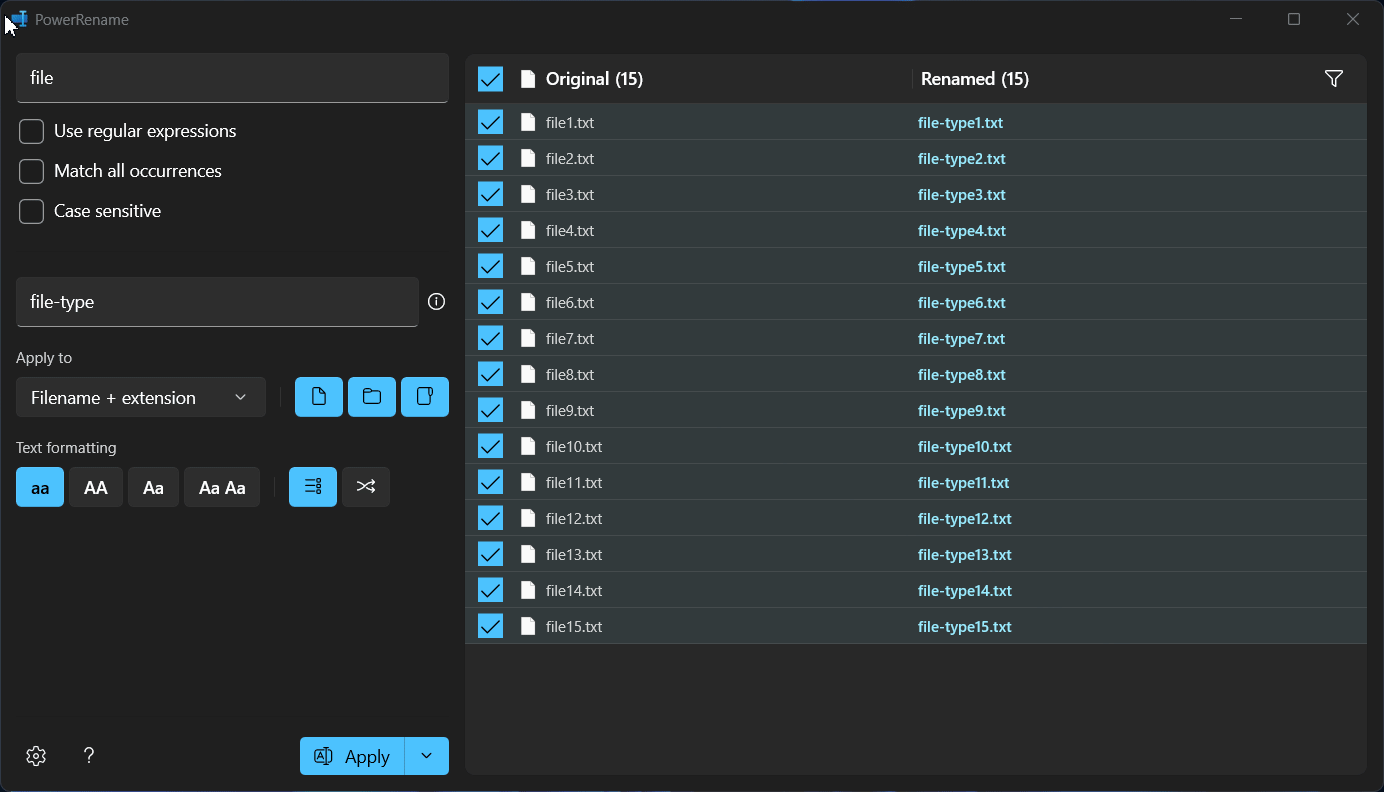Select title case 'Aa' formatting
Viewport: 1384px width, 792px height.
coord(153,487)
